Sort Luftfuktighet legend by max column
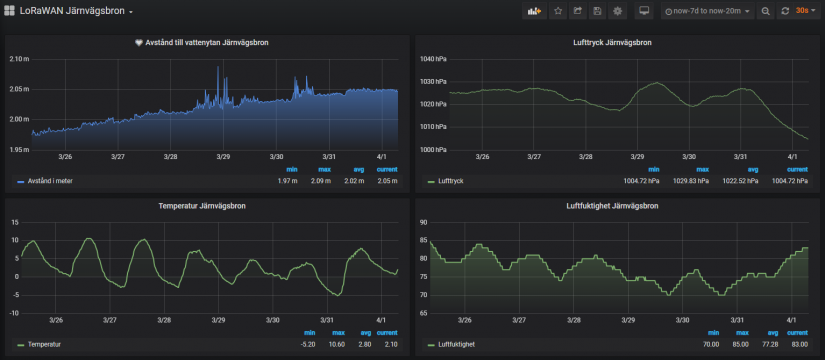Viewport: 825px width, 360px height. pos(743,333)
